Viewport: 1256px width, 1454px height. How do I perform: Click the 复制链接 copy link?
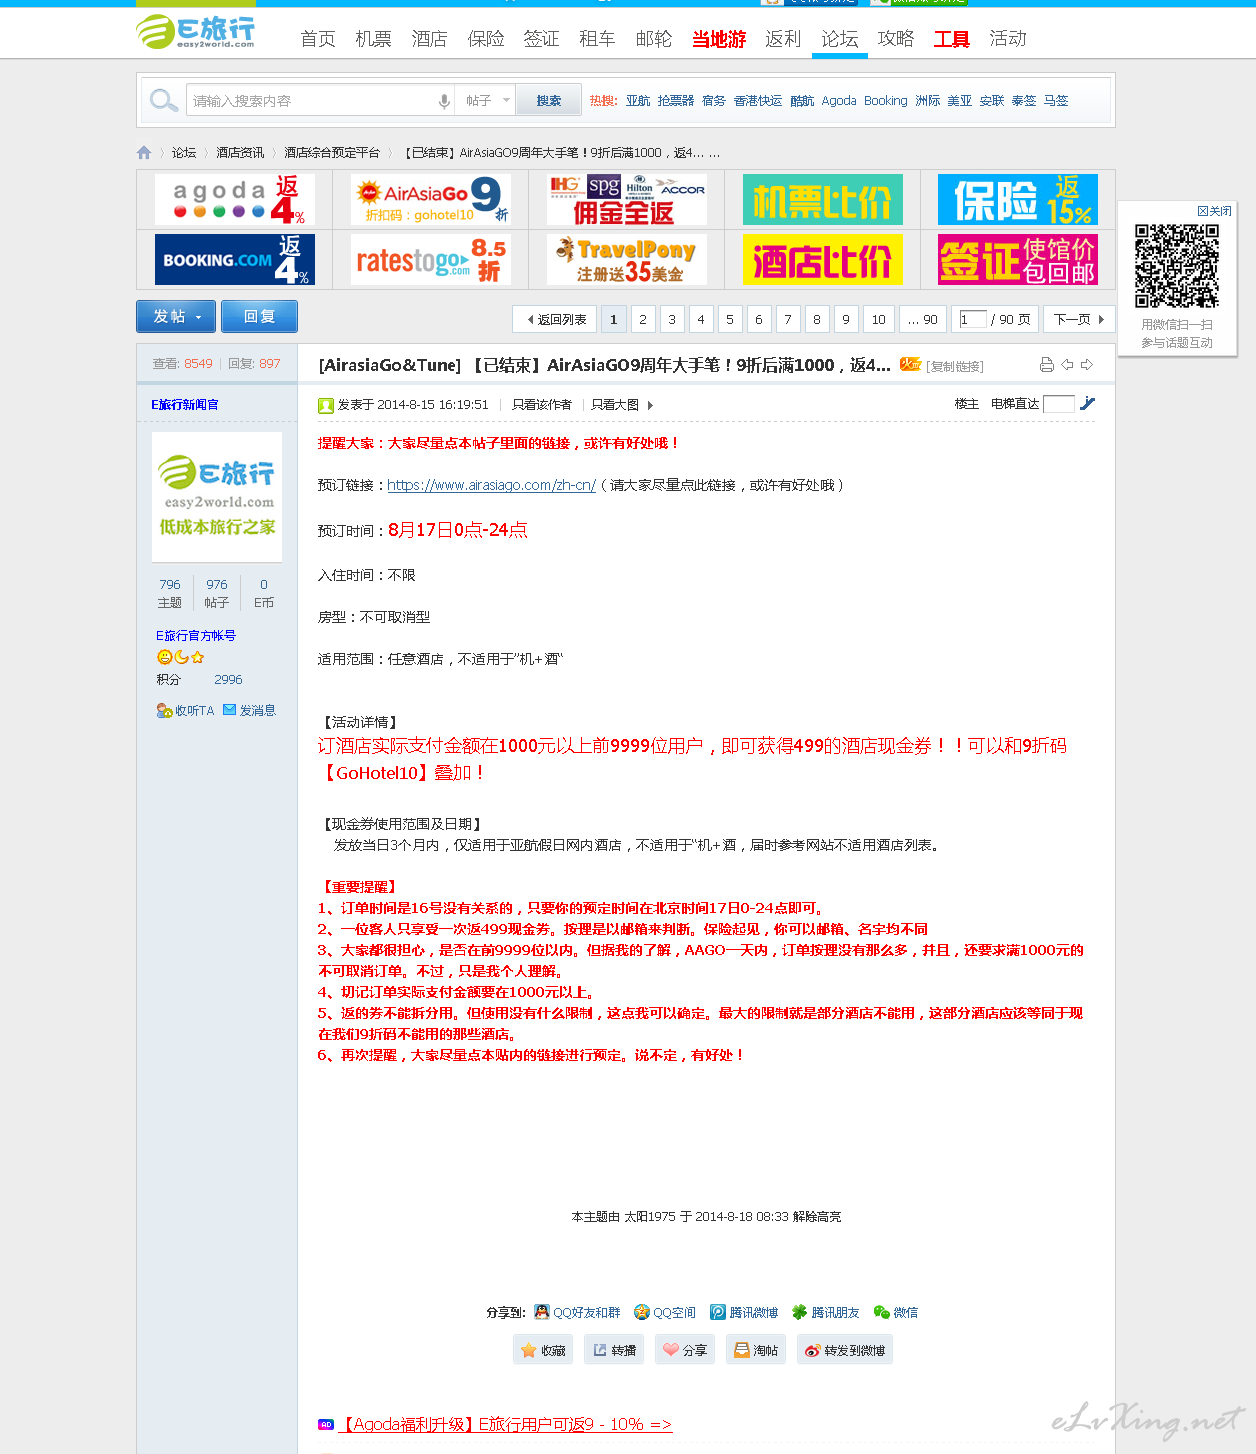(x=955, y=366)
